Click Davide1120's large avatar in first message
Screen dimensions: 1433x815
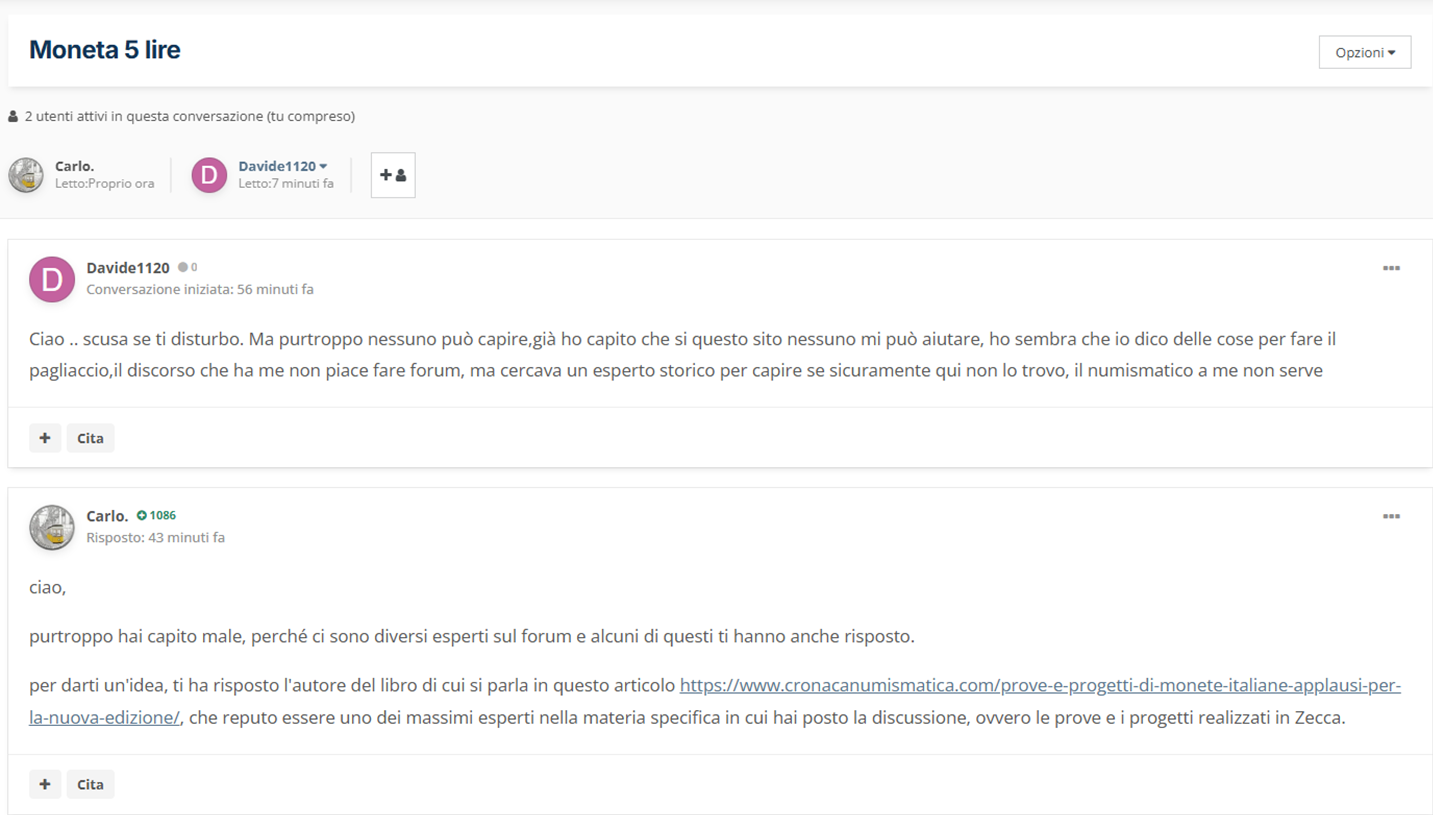(52, 279)
